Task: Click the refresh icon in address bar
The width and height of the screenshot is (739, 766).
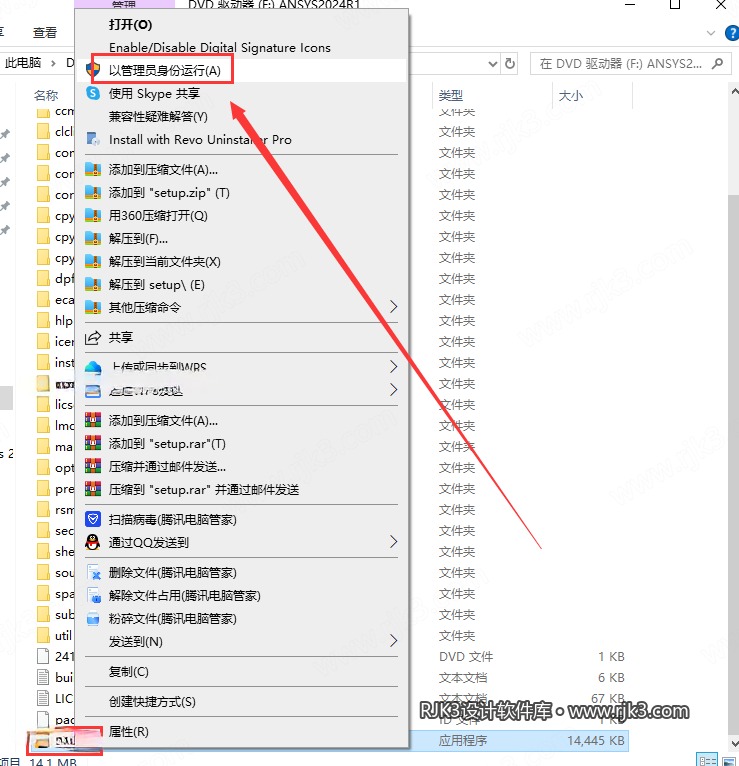Action: pos(510,64)
